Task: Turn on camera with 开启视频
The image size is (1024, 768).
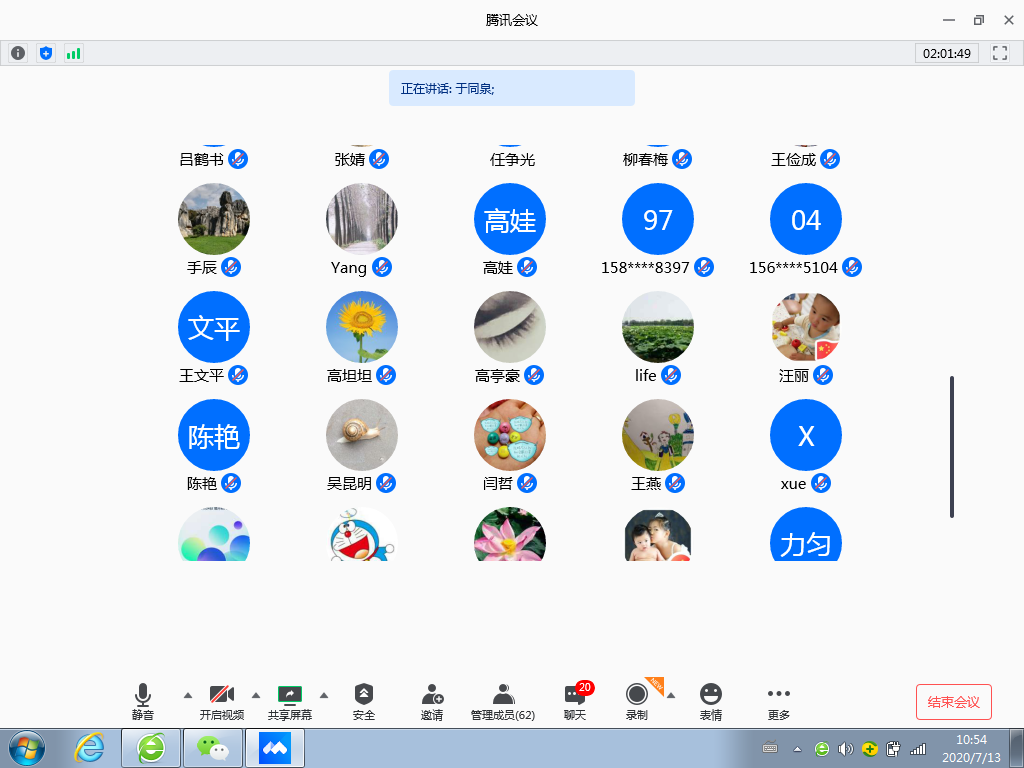Action: [x=221, y=701]
